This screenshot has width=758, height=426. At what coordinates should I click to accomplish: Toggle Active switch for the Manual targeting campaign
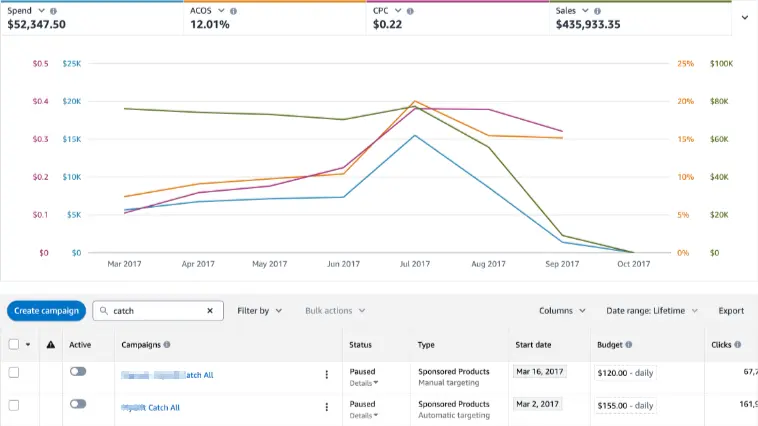click(x=78, y=371)
